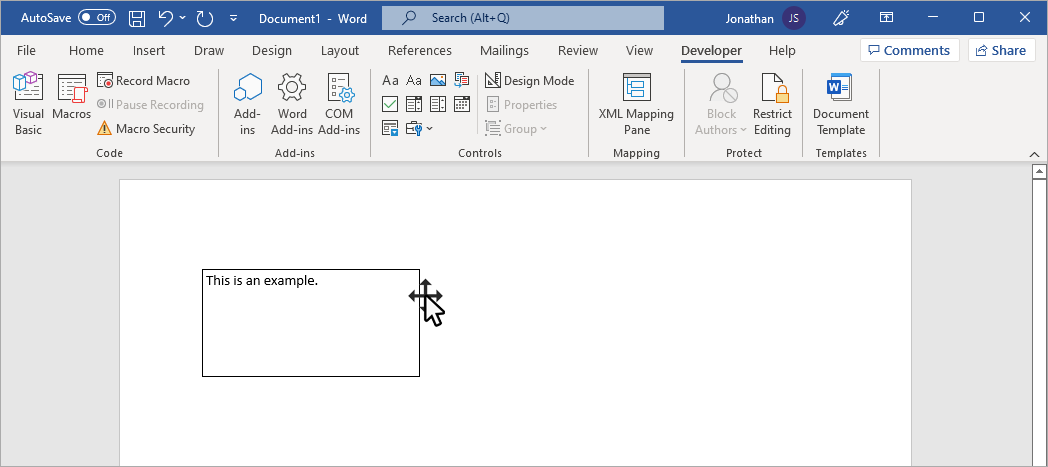Click the Share button
Screen dimensions: 1048x467
[1001, 50]
